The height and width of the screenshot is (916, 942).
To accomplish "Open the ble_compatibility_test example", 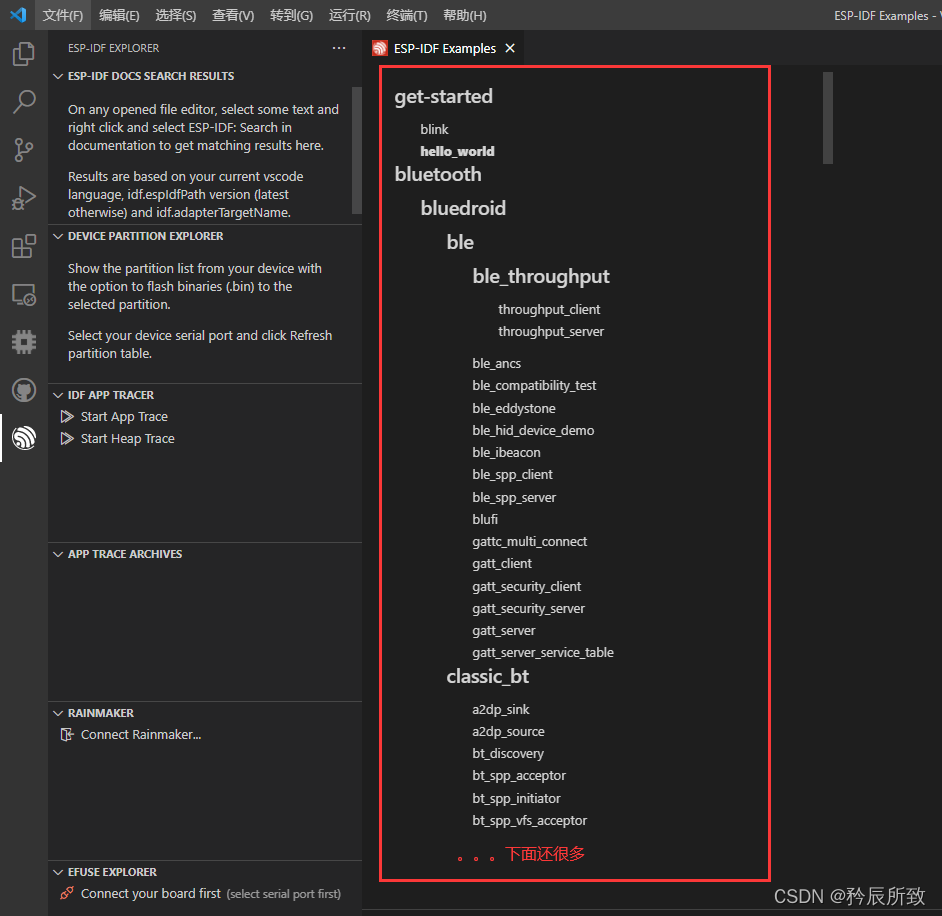I will [x=534, y=386].
